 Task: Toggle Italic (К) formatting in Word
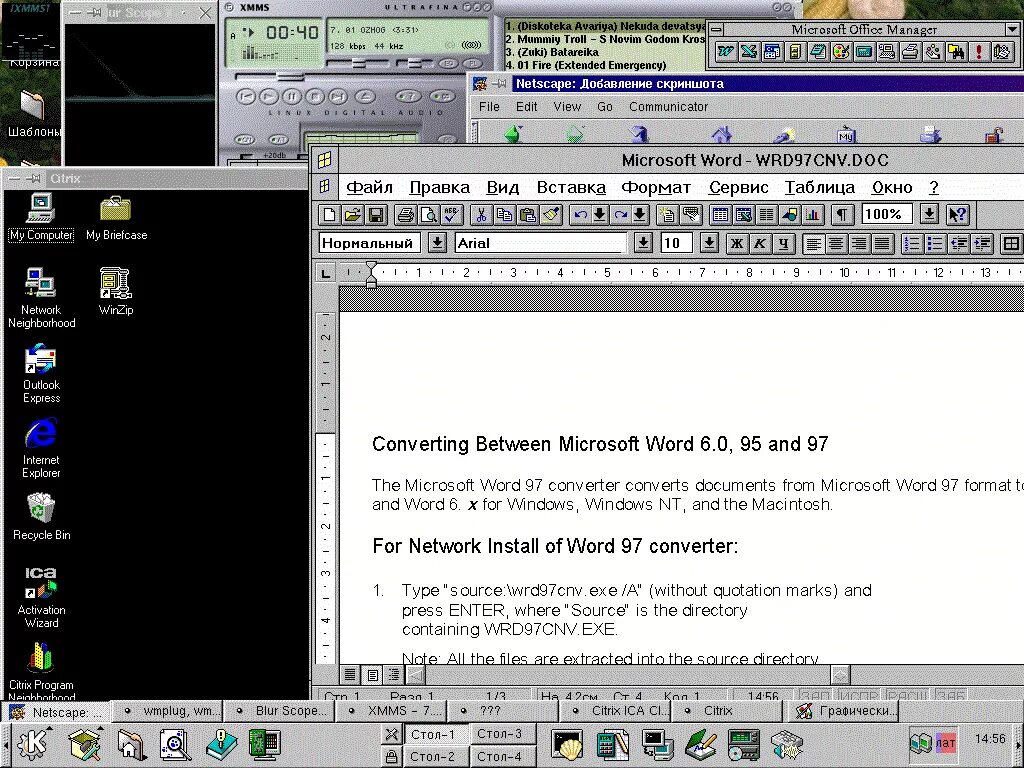pyautogui.click(x=760, y=244)
